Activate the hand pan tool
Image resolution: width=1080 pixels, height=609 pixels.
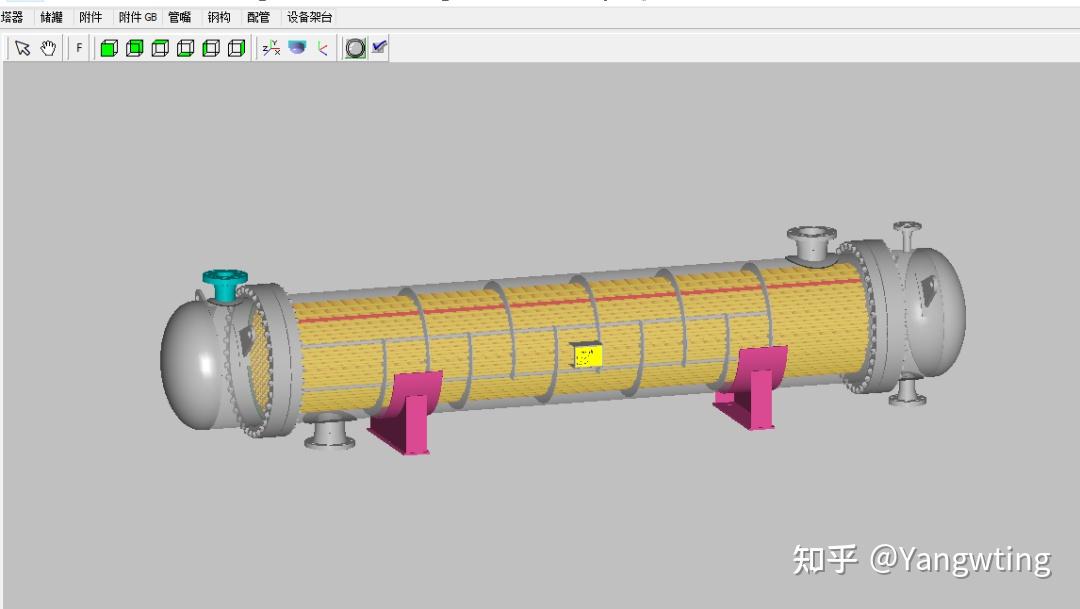coord(48,46)
